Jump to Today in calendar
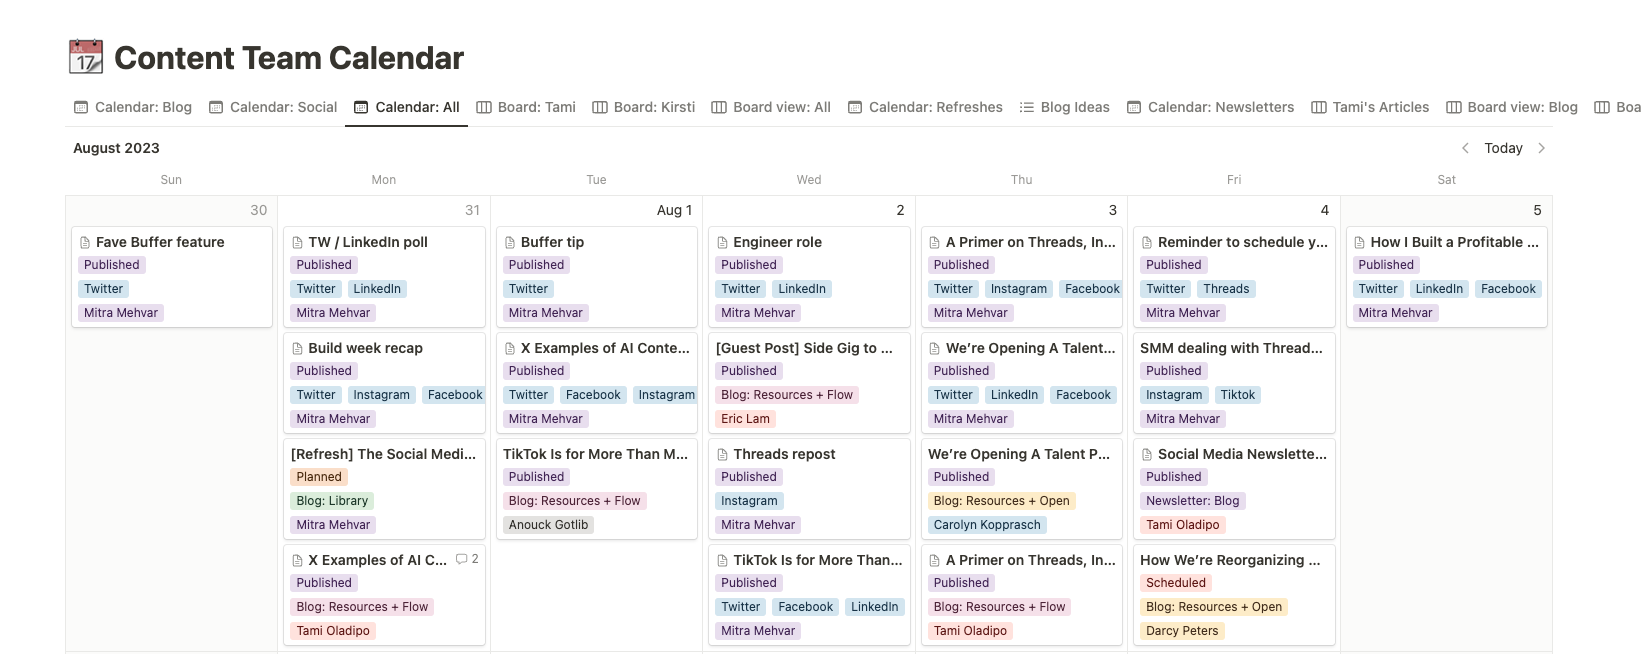1641x654 pixels. [x=1503, y=148]
